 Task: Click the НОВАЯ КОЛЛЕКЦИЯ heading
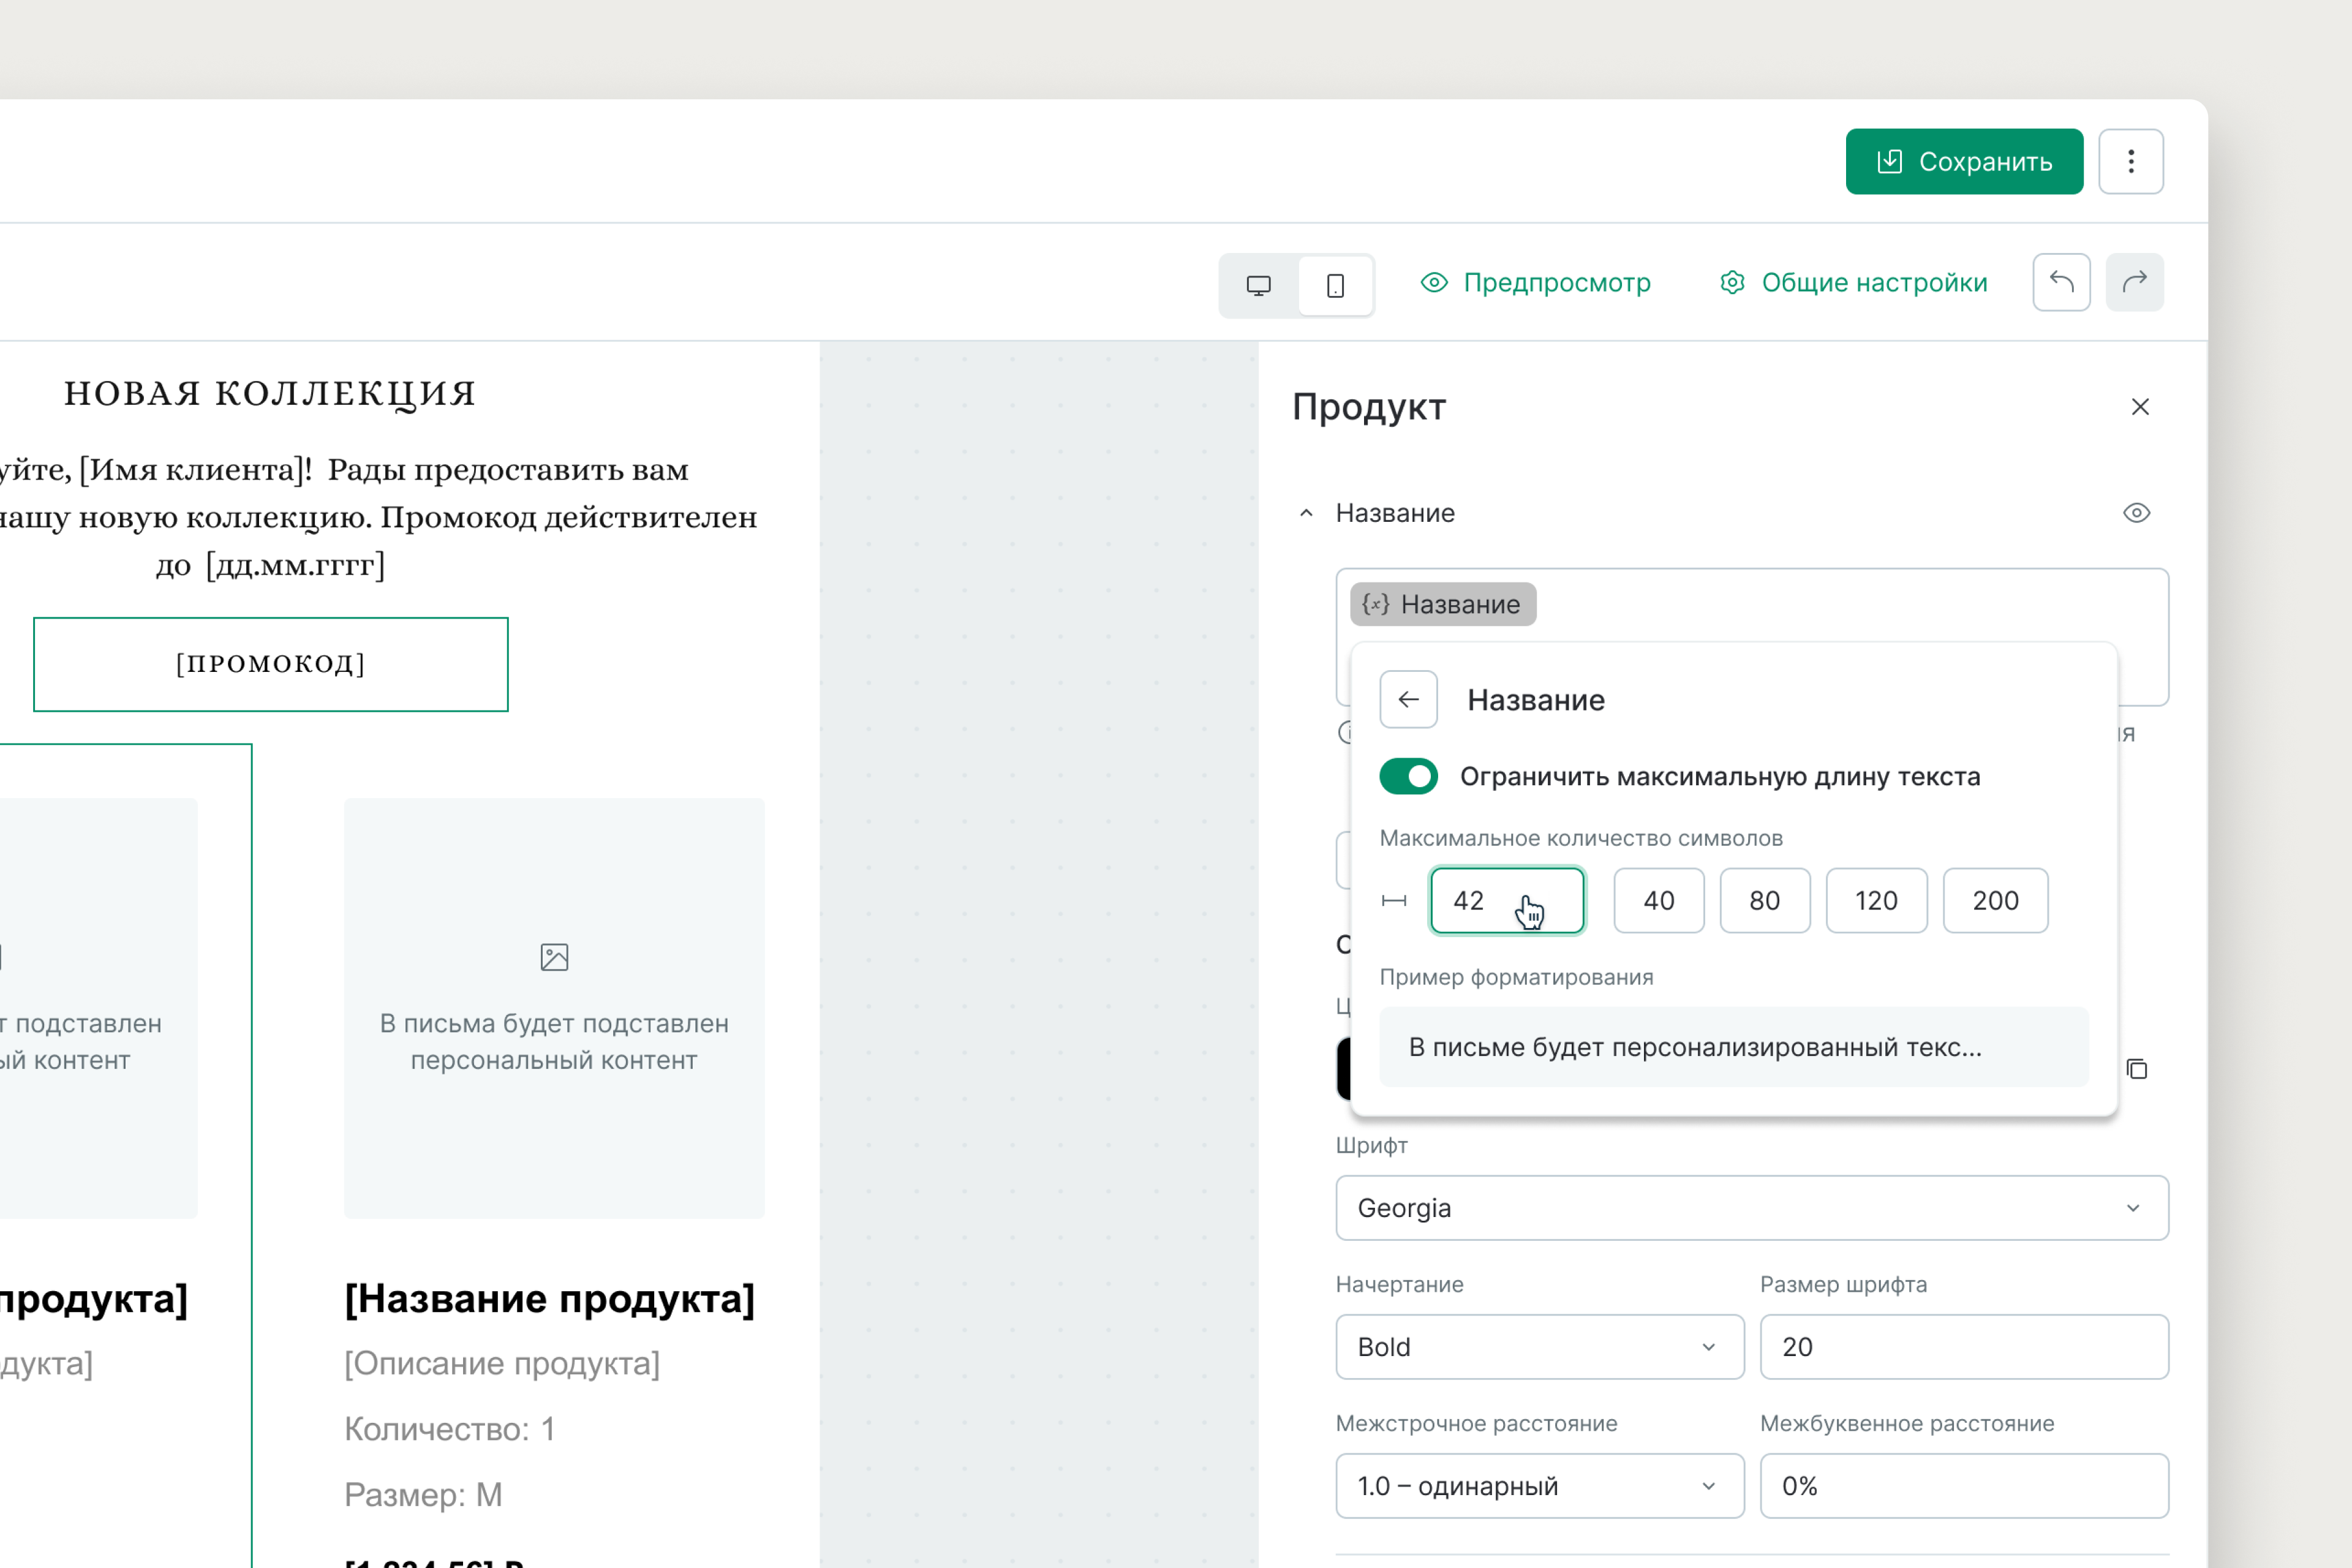[270, 394]
